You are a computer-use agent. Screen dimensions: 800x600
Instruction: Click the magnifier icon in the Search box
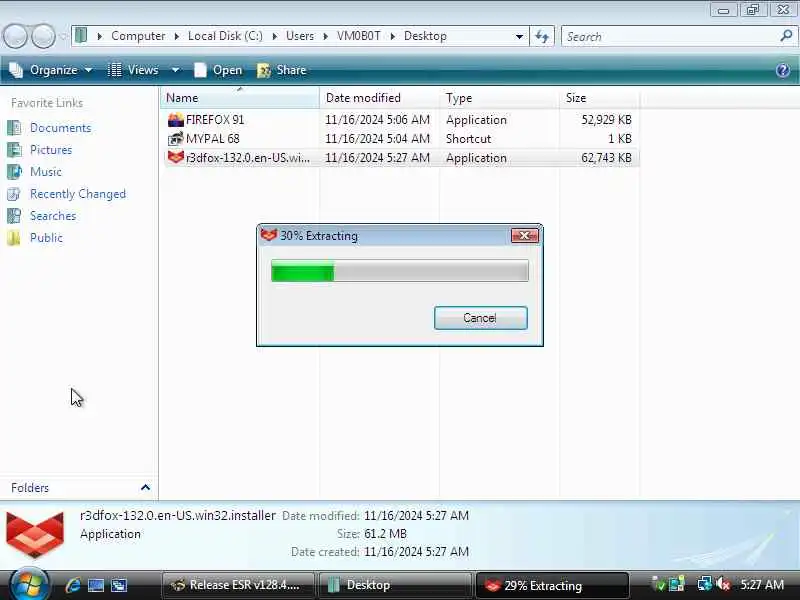[x=786, y=36]
